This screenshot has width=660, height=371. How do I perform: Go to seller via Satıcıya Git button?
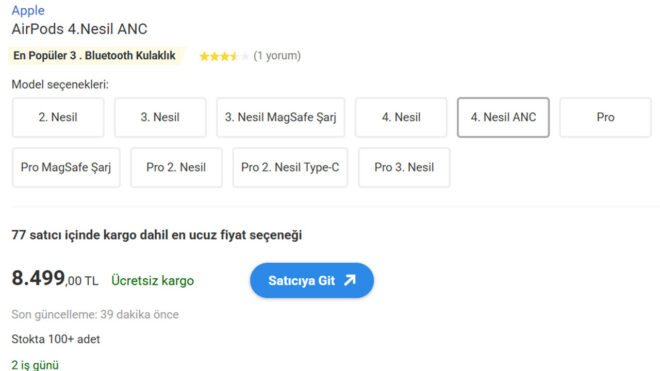coord(312,280)
